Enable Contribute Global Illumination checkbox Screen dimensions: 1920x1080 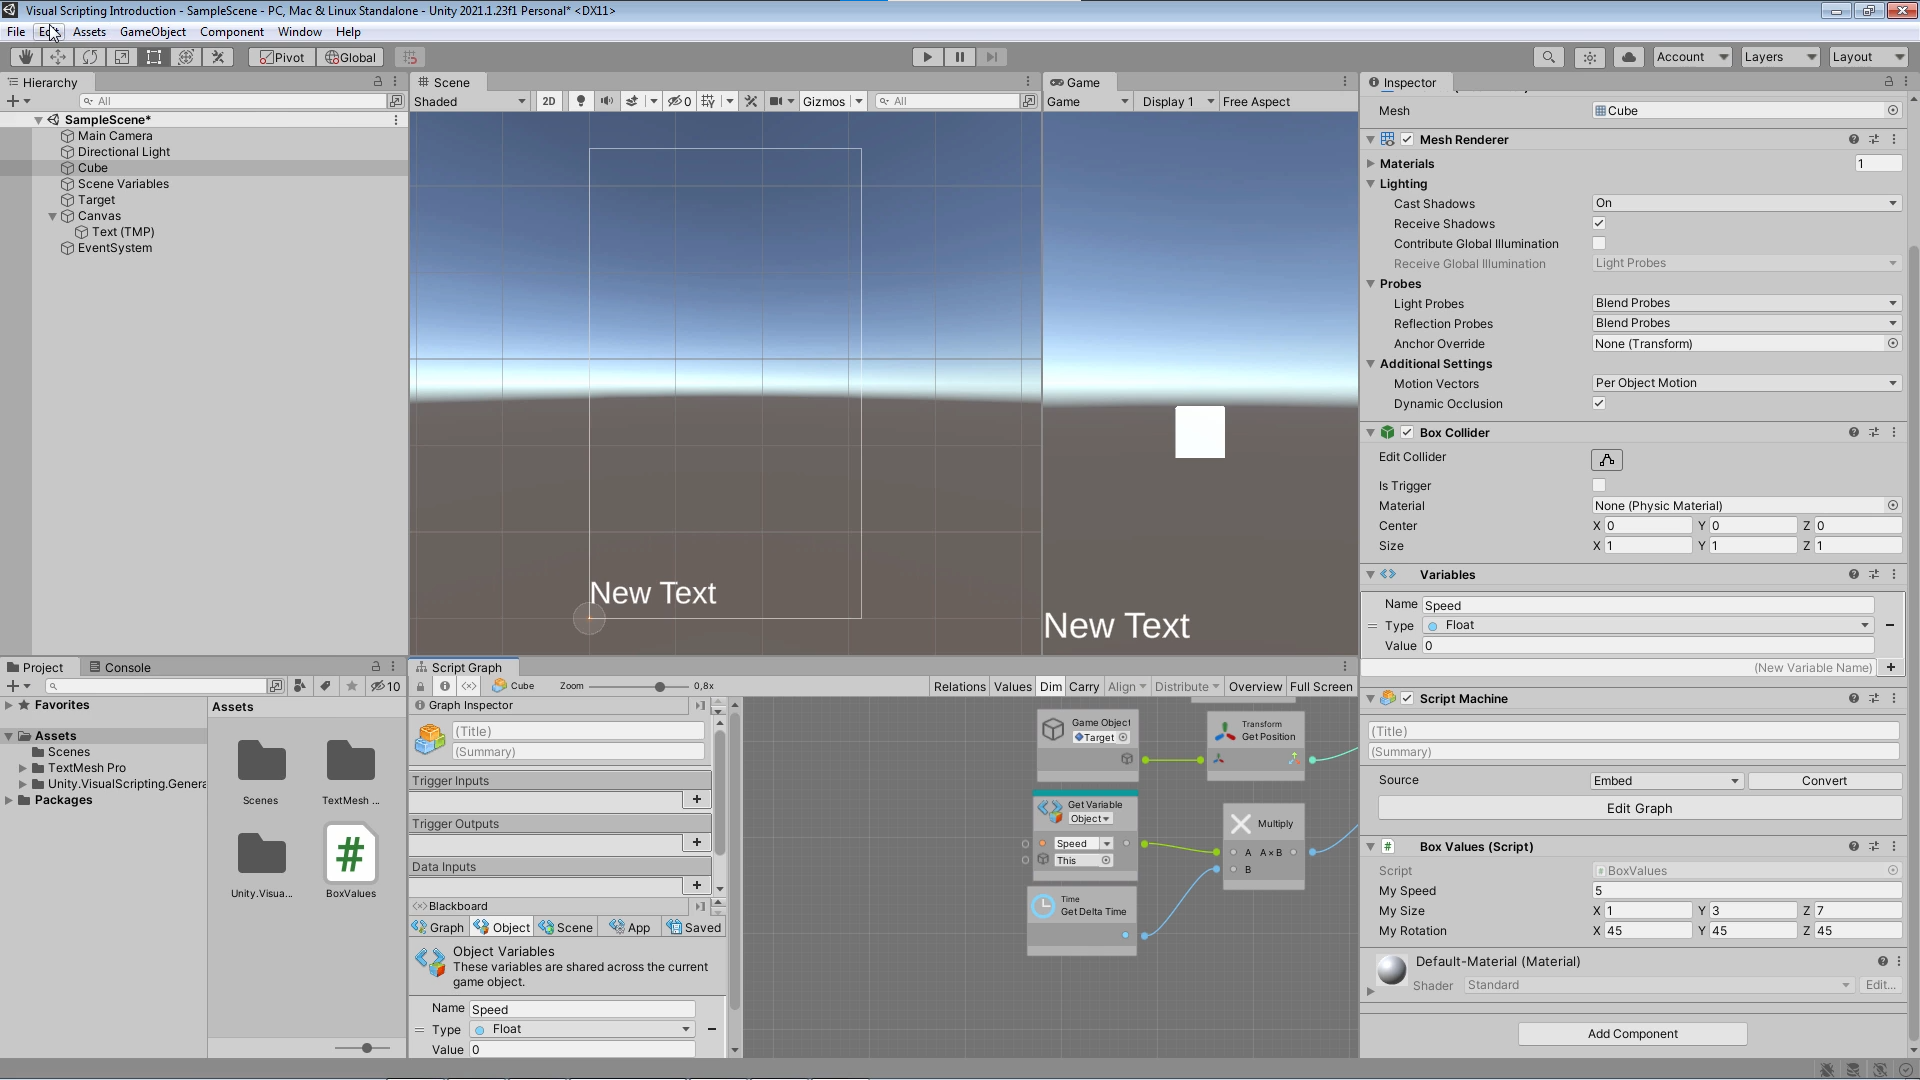(1600, 243)
